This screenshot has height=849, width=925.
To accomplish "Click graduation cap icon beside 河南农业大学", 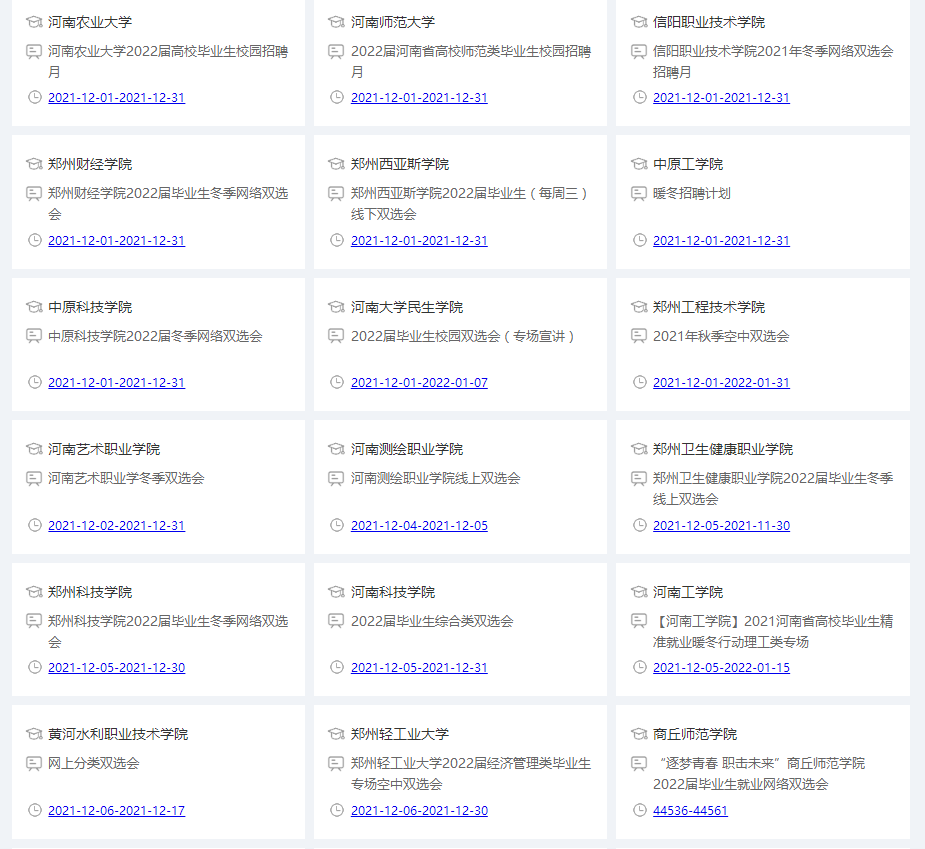I will (34, 22).
